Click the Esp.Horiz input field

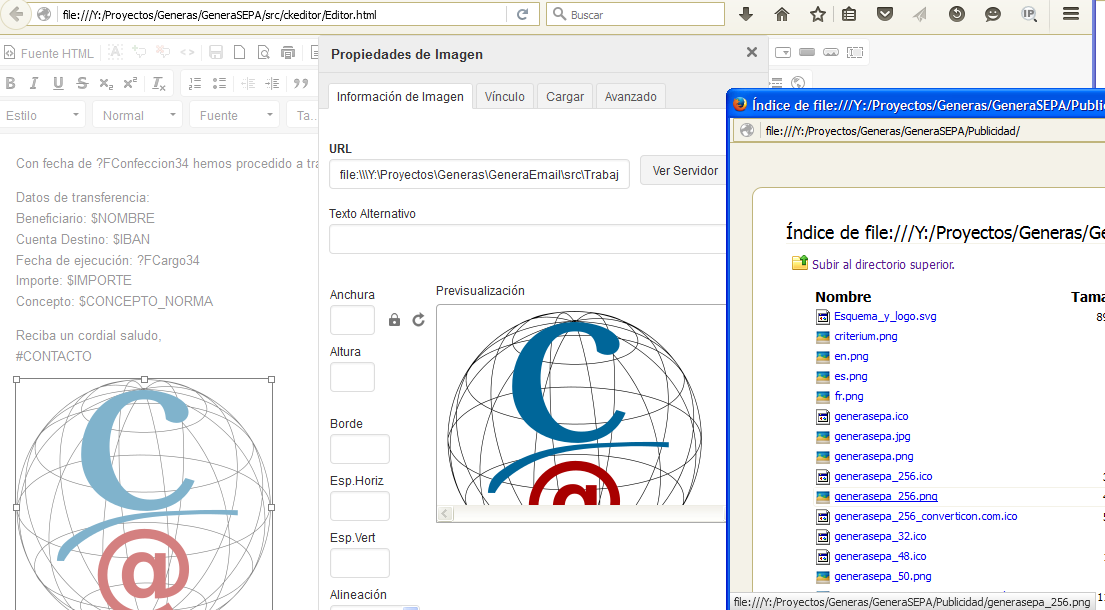359,506
